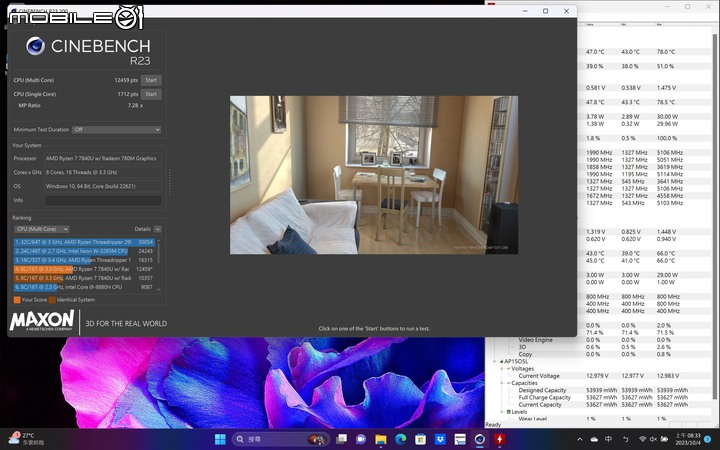Click the battery tray icon

click(664, 439)
